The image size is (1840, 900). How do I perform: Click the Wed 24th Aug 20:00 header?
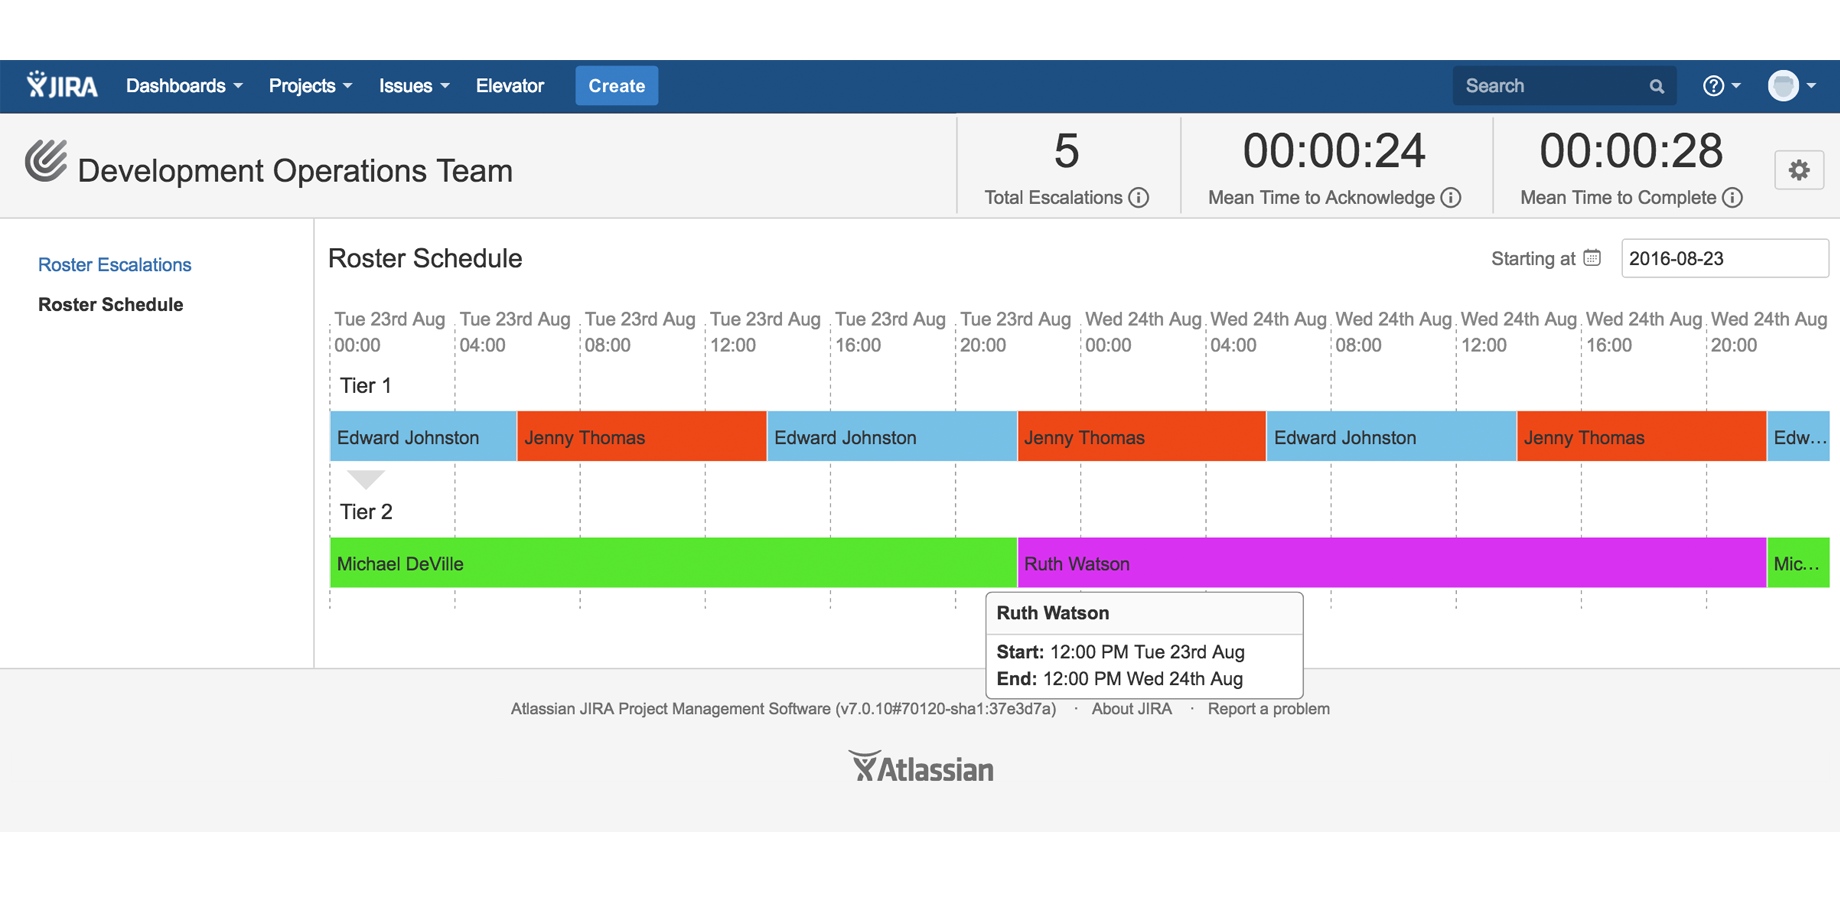(x=1769, y=332)
